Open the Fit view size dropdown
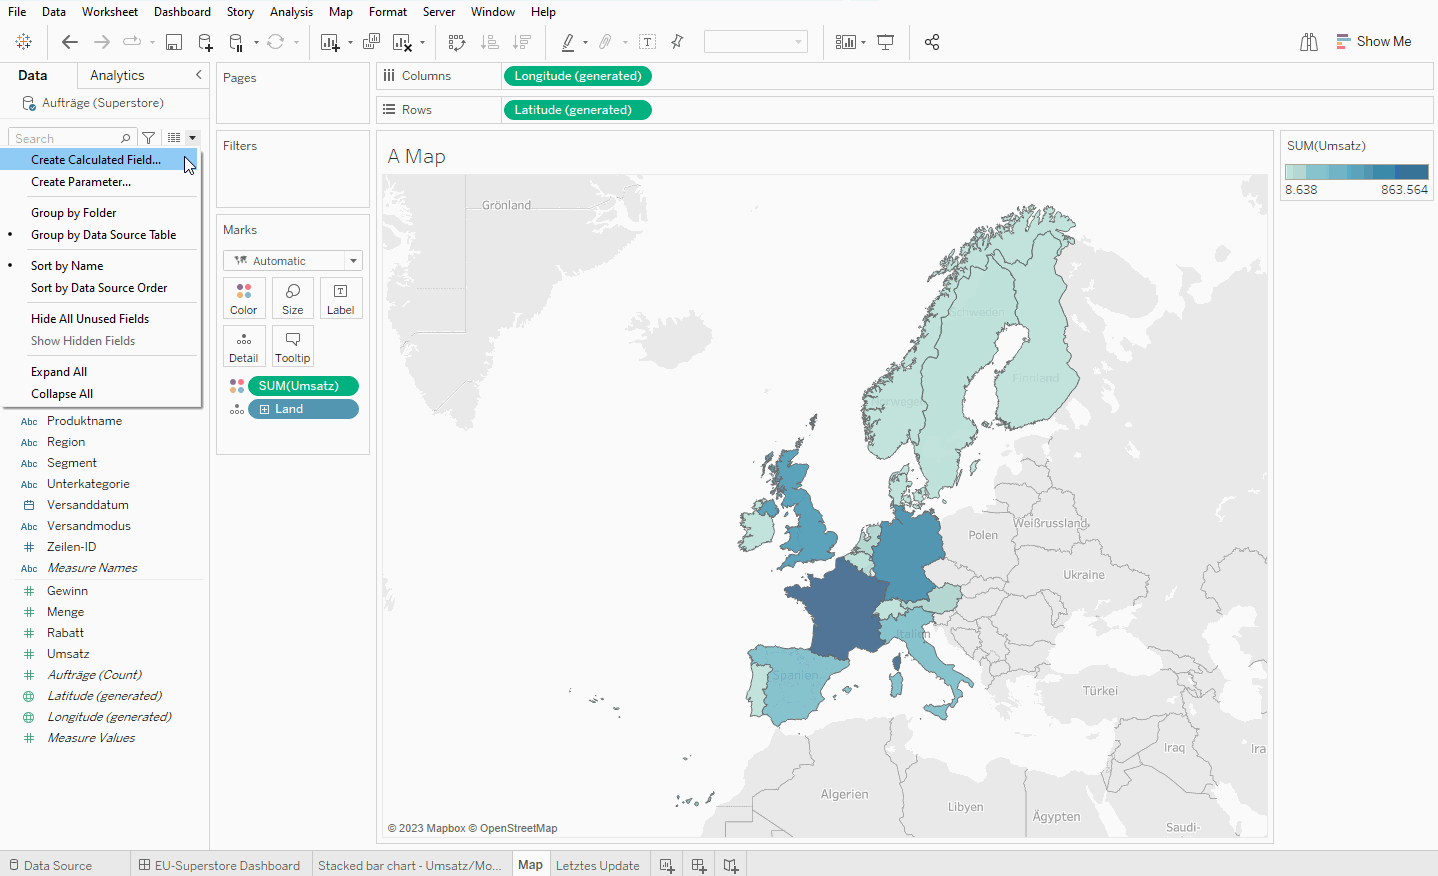The width and height of the screenshot is (1438, 876). pos(755,42)
